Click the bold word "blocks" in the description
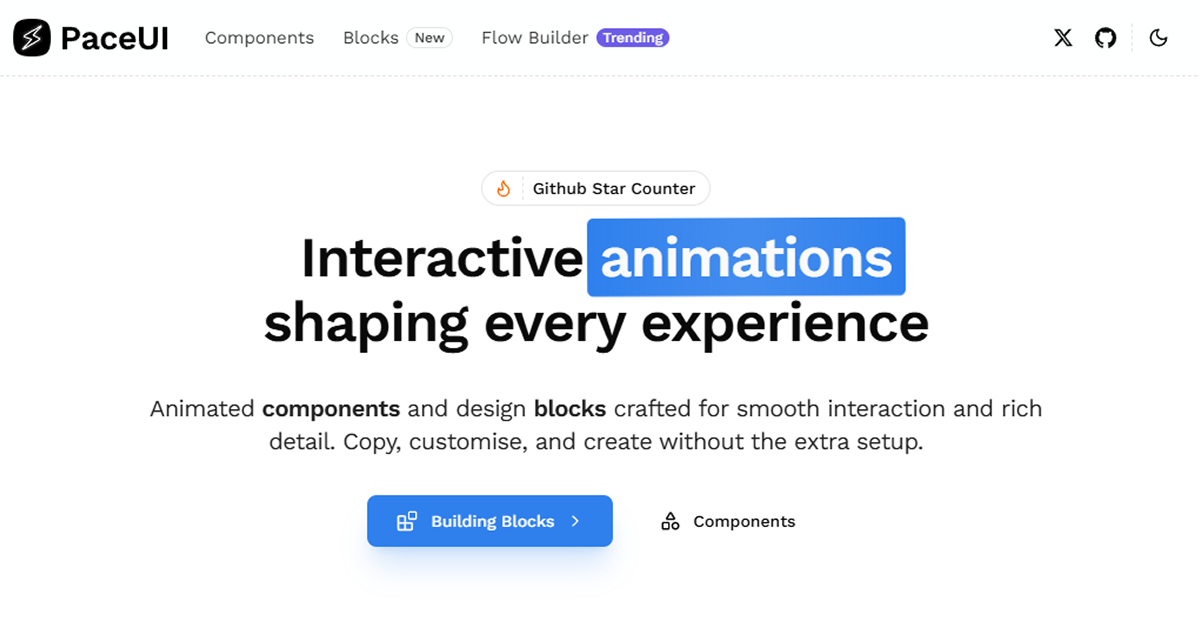Screen dimensions: 1200x628 click(570, 409)
